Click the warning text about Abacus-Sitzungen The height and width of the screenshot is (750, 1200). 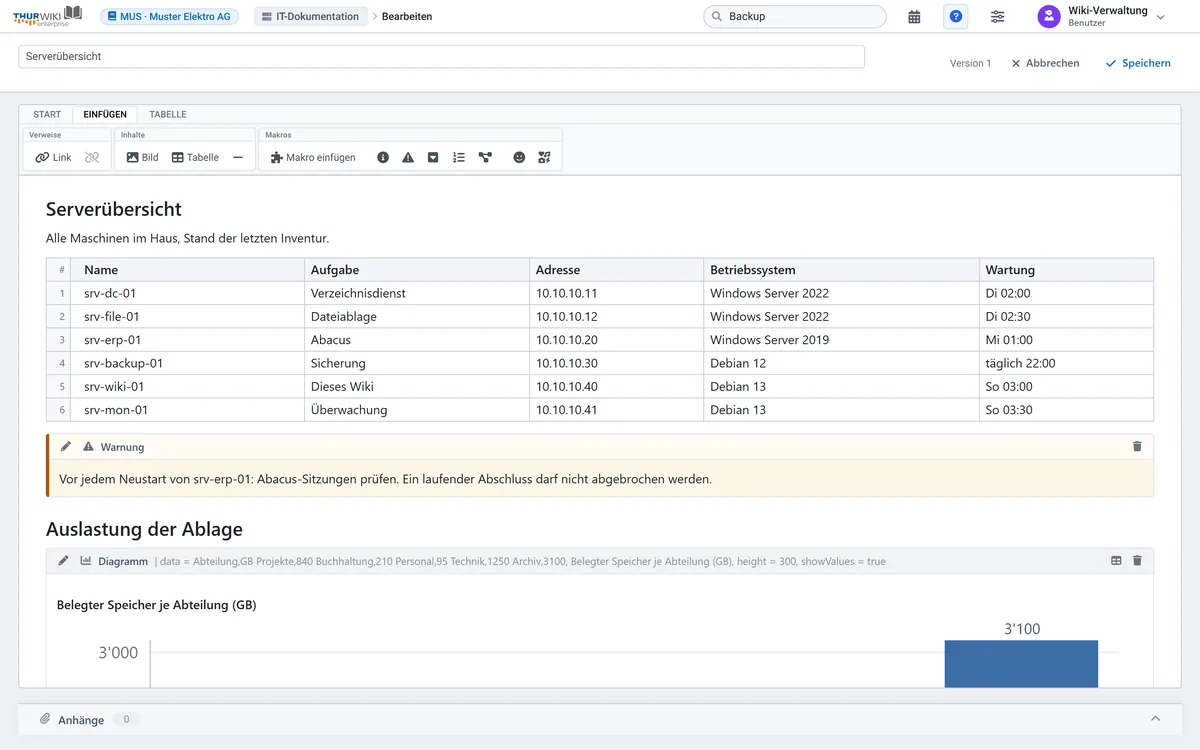[385, 479]
